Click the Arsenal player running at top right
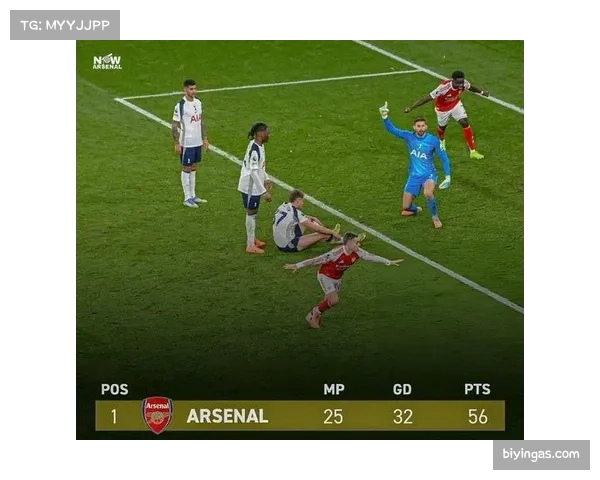 tap(450, 113)
